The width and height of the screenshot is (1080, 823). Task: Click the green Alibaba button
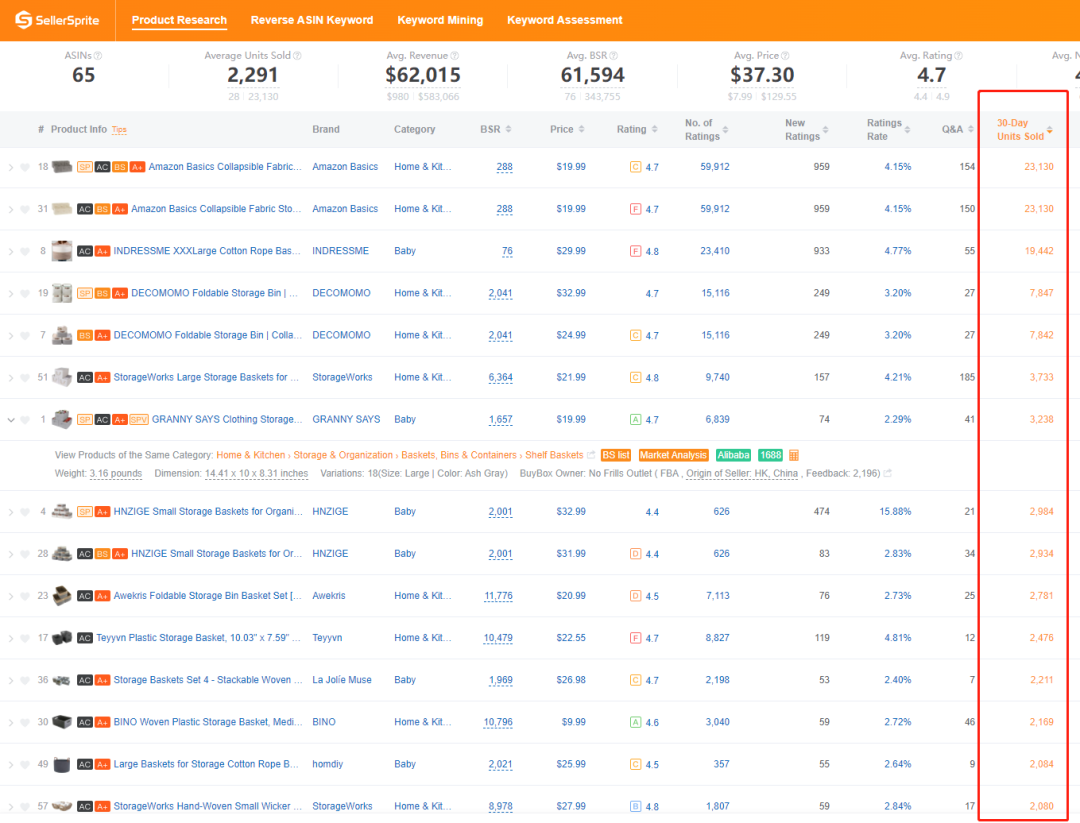pyautogui.click(x=733, y=455)
